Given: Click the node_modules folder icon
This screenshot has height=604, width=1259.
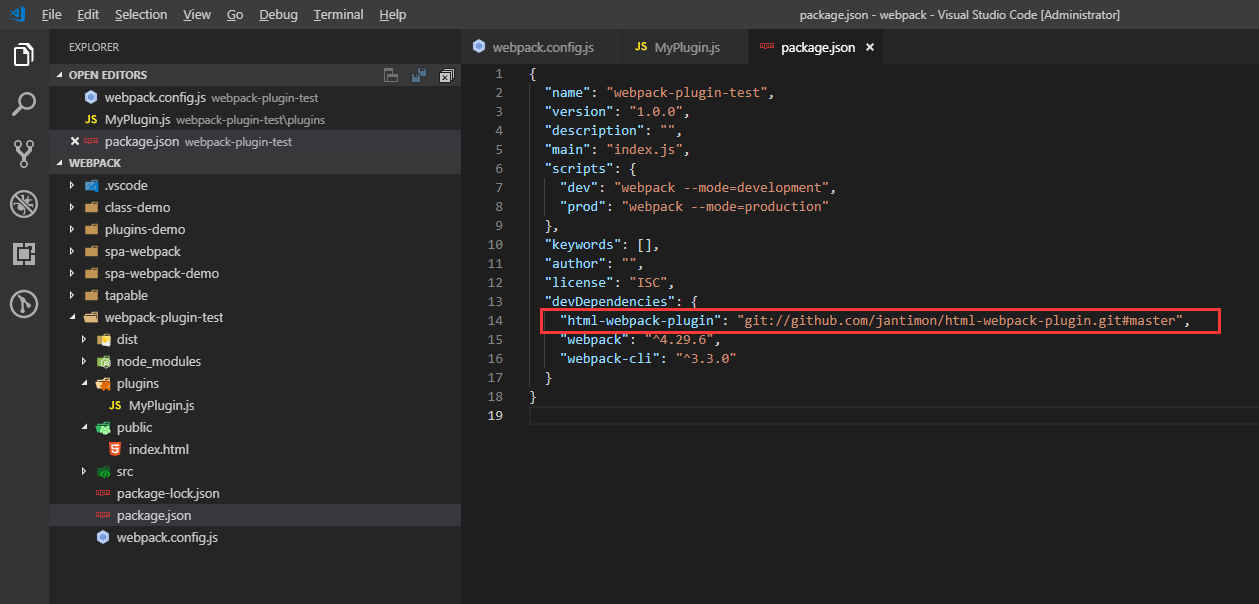Looking at the screenshot, I should pyautogui.click(x=103, y=362).
